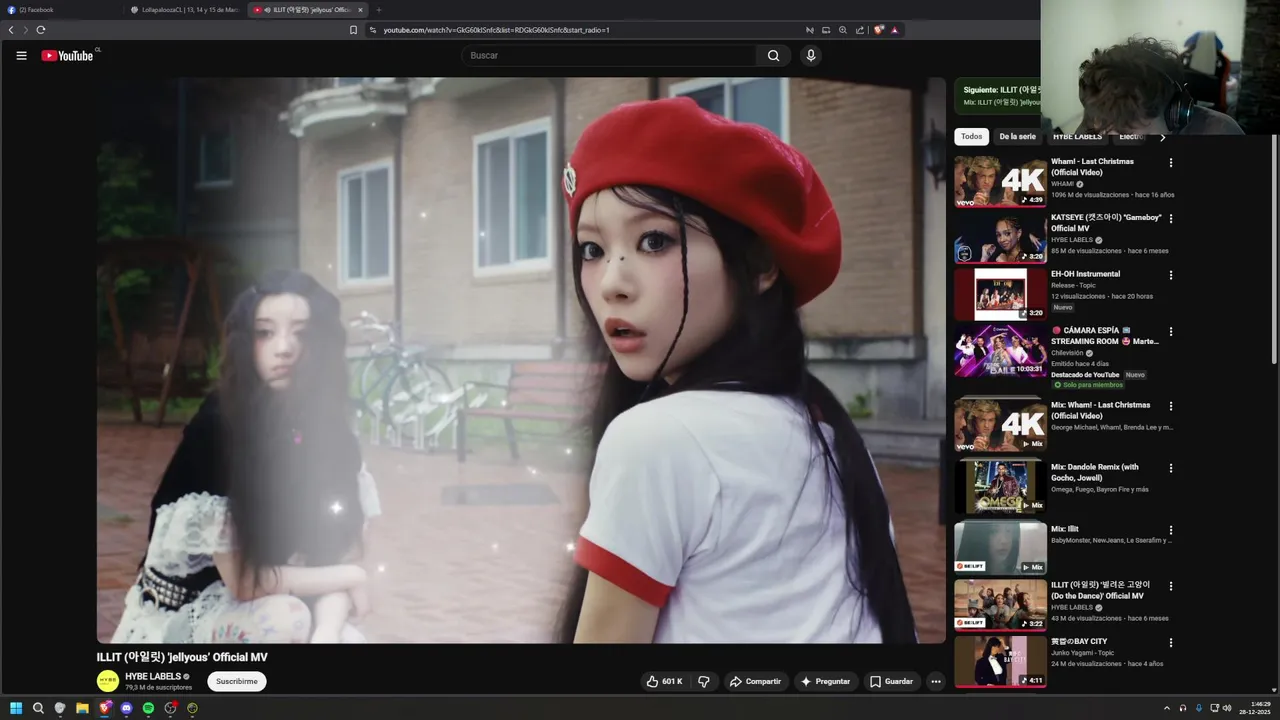Open the address bar share icon
1280x720 pixels.
[x=860, y=30]
